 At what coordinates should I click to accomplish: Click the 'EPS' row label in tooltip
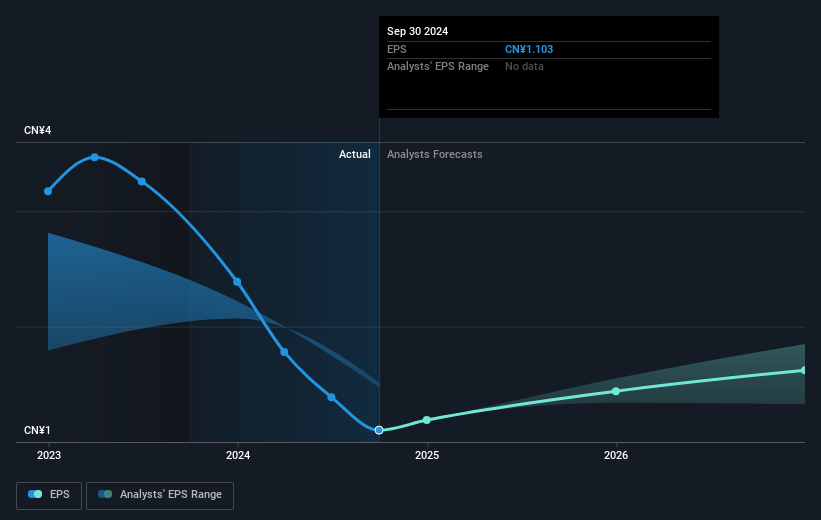[x=396, y=49]
